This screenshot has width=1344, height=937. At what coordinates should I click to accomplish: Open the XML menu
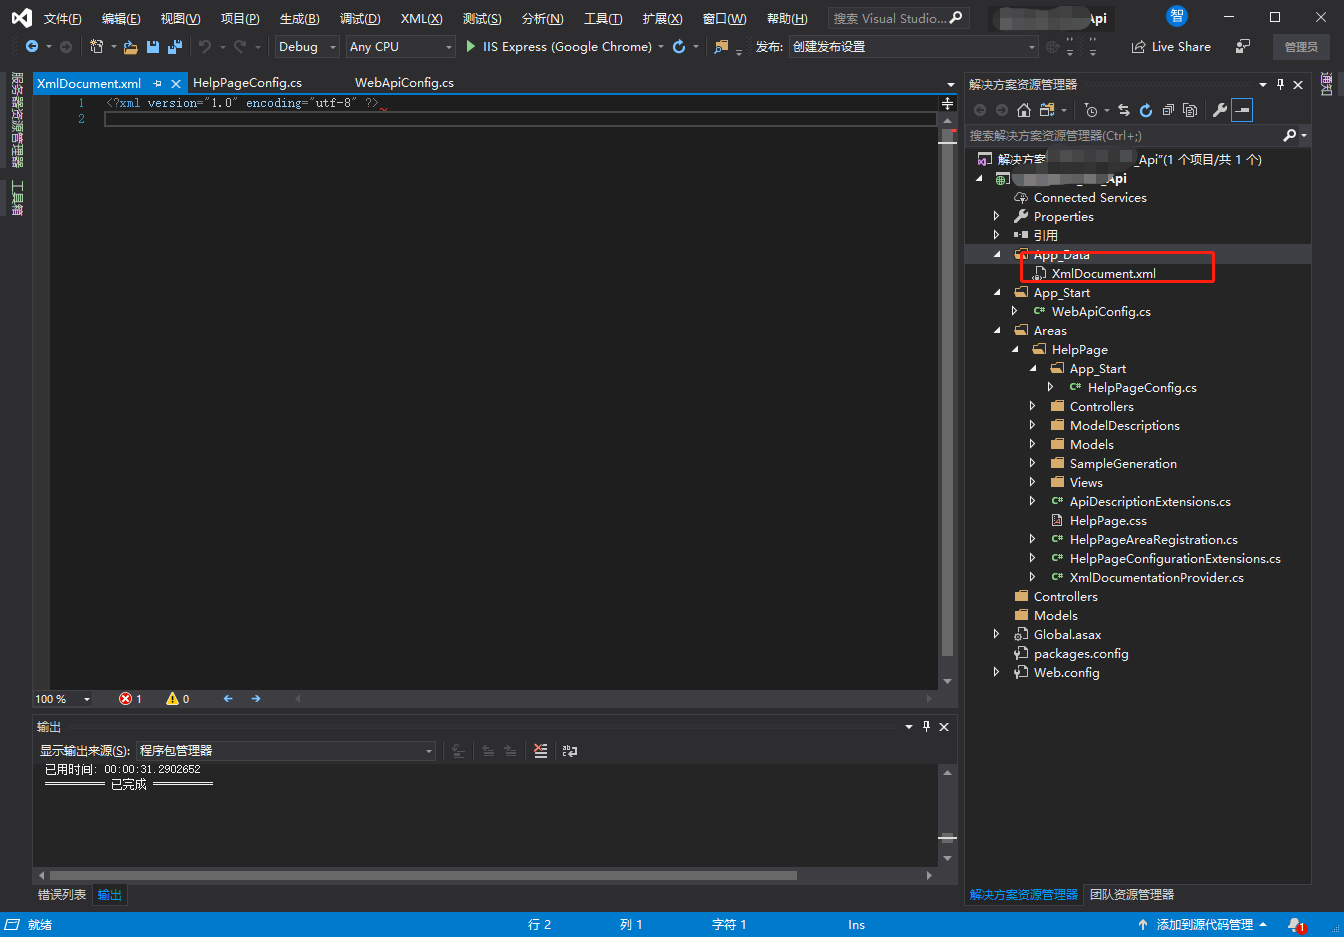[421, 19]
